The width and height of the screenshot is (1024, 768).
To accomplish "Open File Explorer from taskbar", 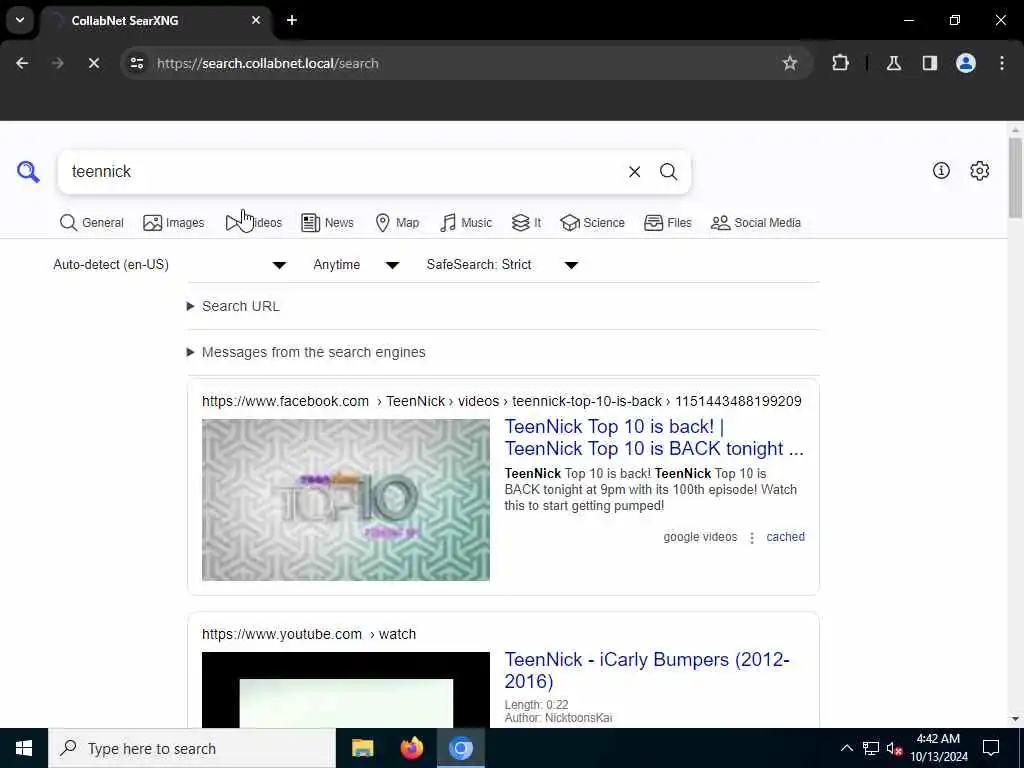I will coord(362,748).
